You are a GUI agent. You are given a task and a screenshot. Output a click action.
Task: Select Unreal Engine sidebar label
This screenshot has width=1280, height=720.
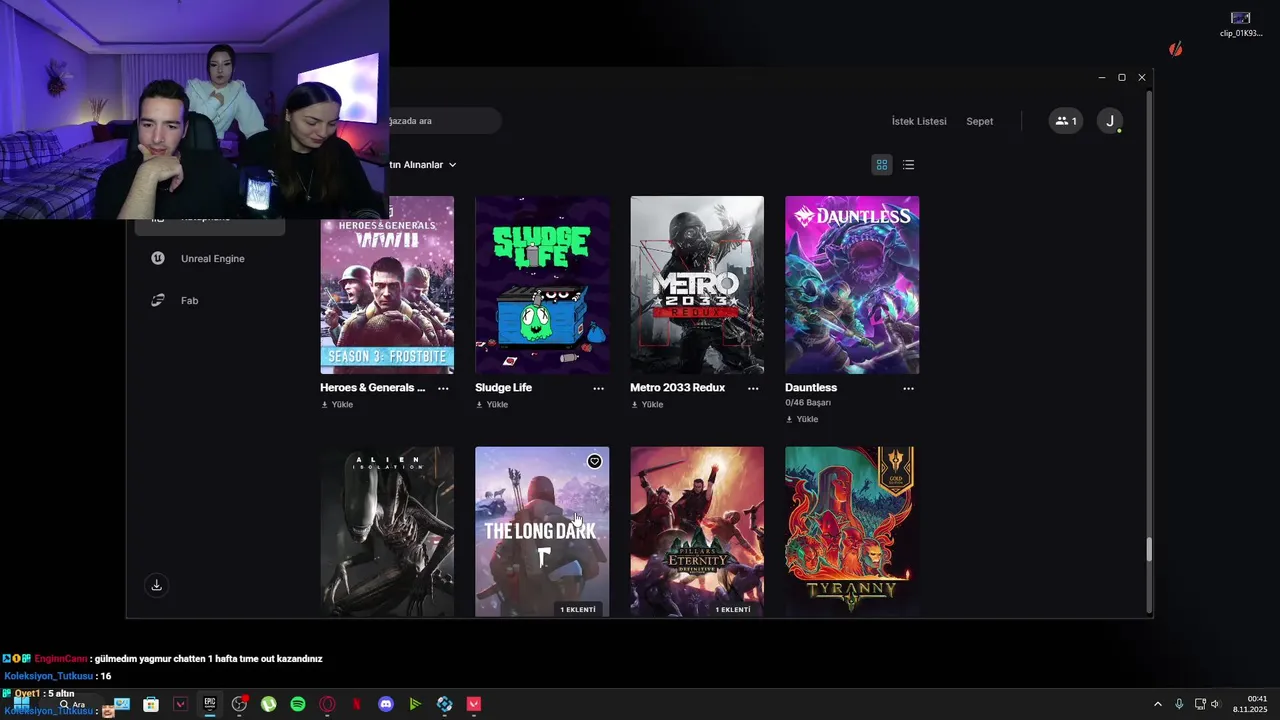(x=213, y=259)
